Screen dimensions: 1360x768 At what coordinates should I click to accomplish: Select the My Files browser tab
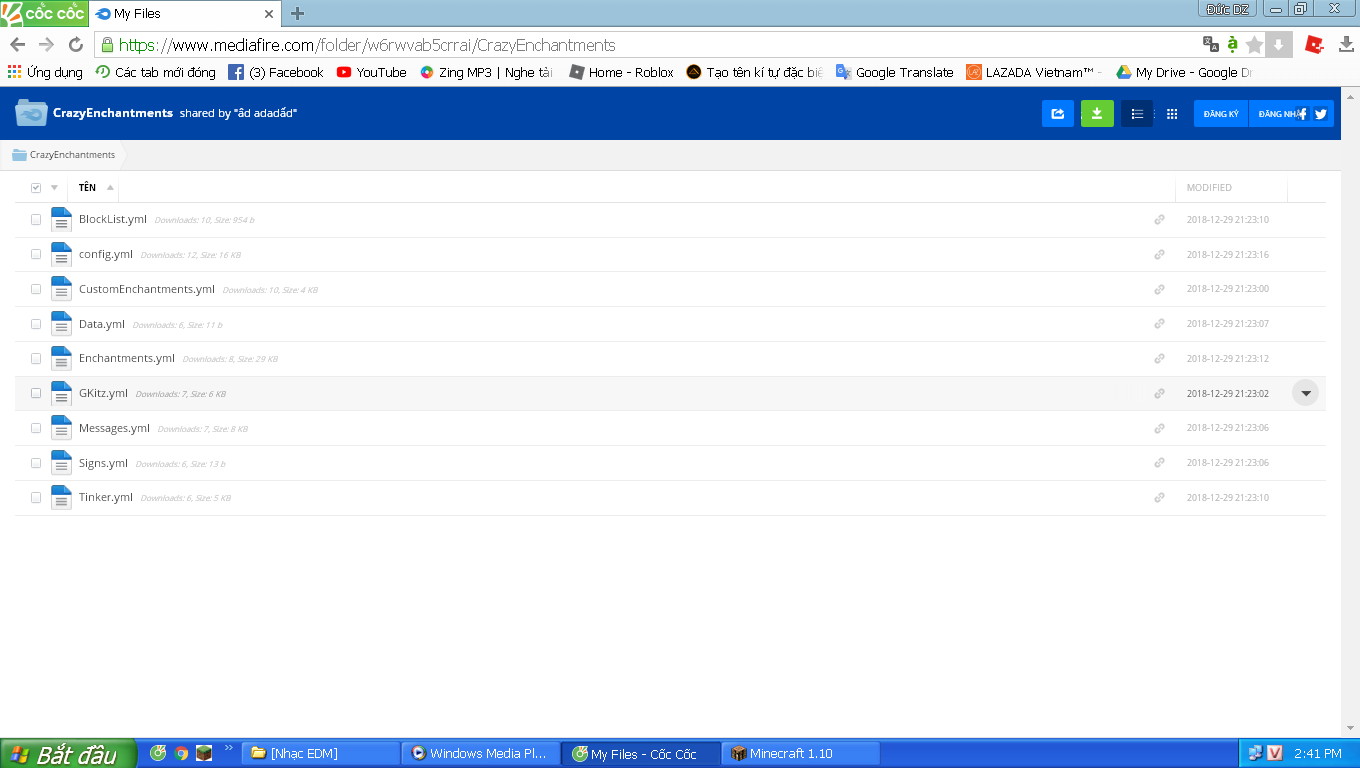pos(185,14)
